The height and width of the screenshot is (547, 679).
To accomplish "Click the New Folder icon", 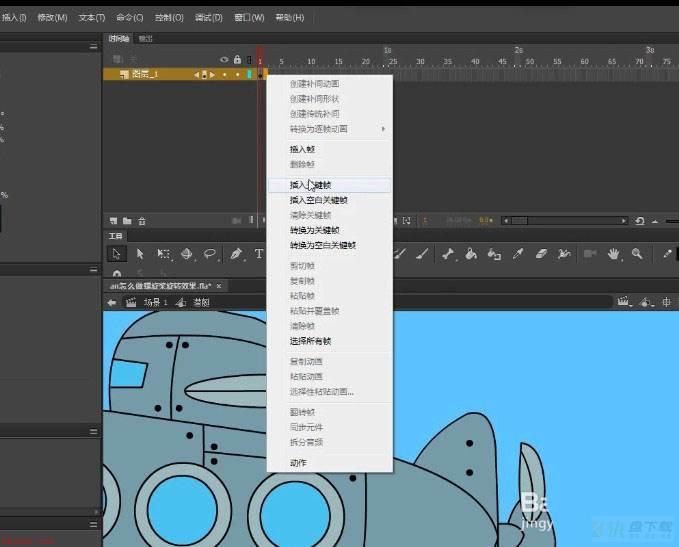I will pyautogui.click(x=127, y=221).
